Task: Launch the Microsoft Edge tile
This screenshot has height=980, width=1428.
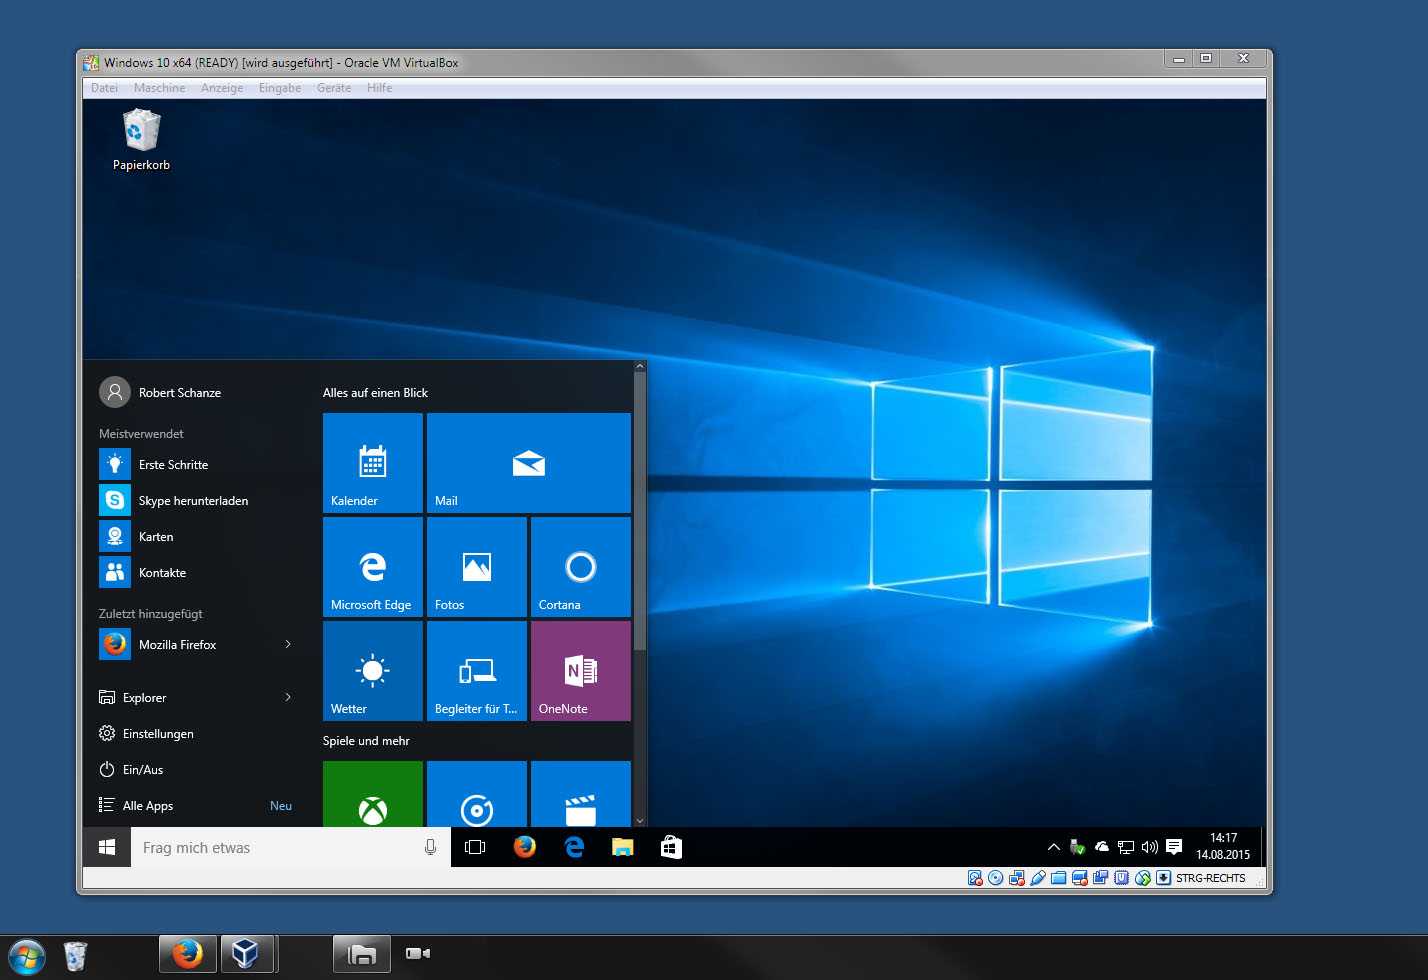Action: 373,567
